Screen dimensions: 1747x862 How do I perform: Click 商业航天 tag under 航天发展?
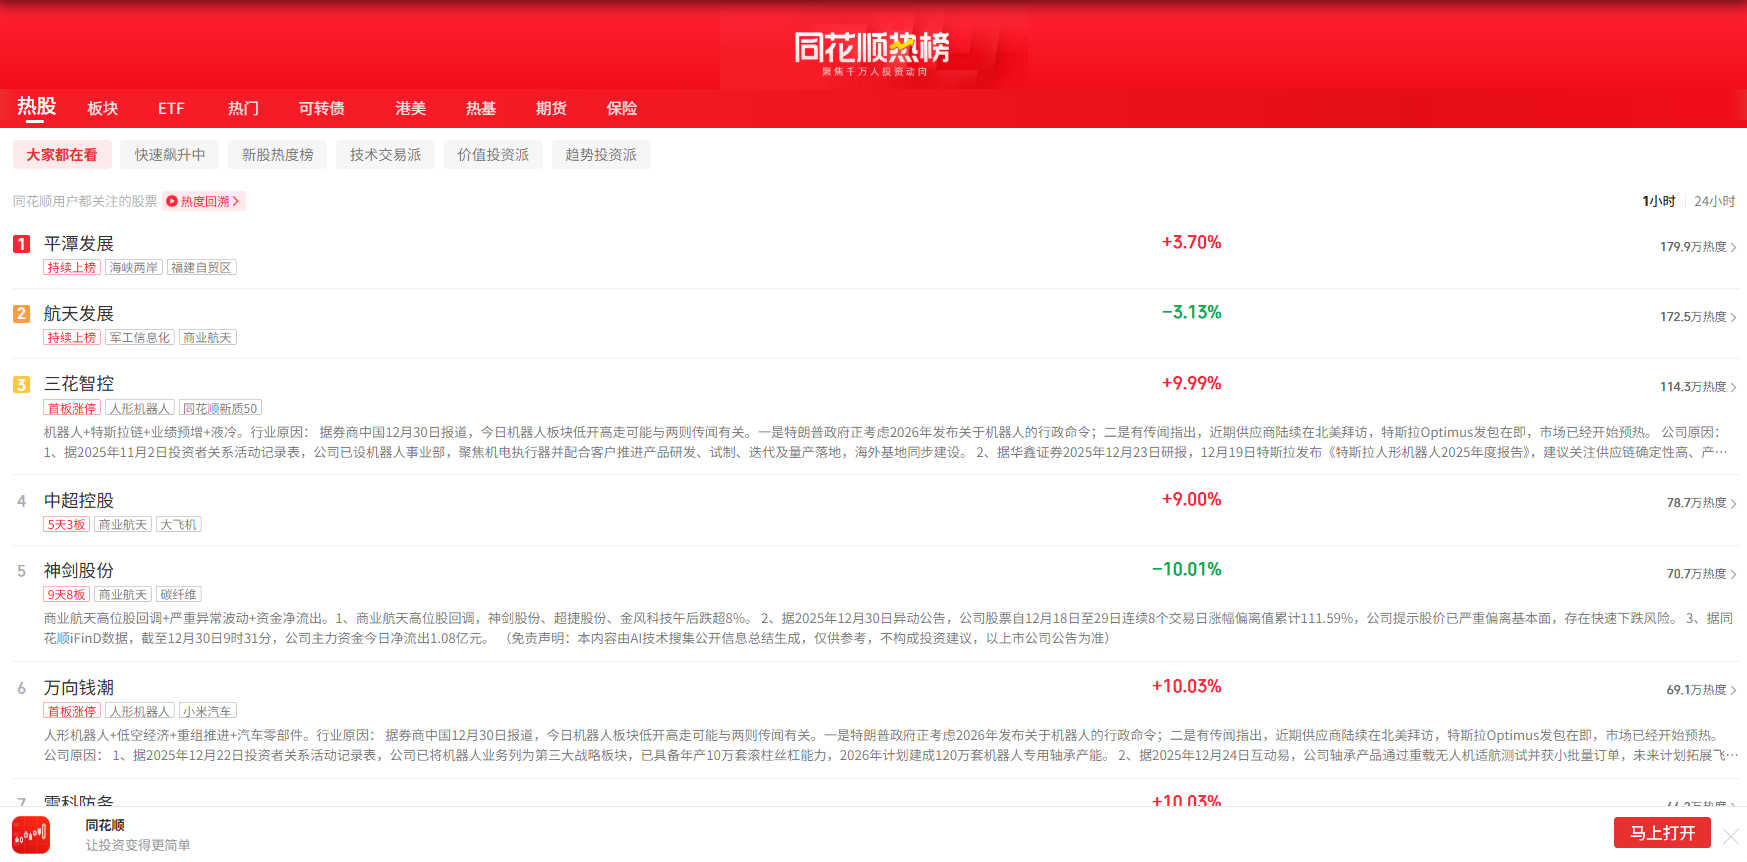coord(208,338)
